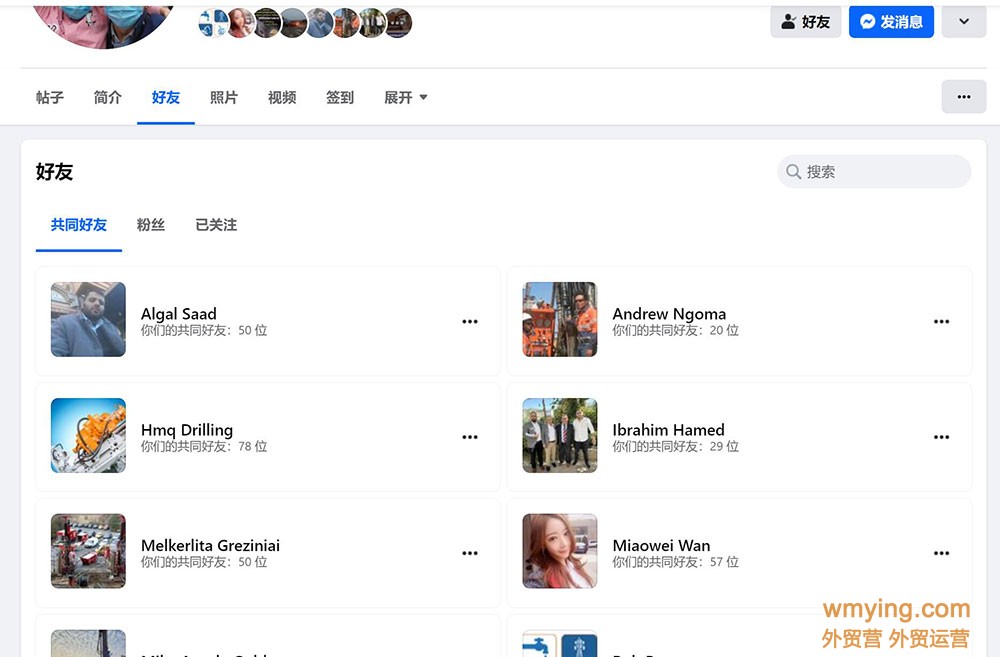This screenshot has height=657, width=1000.
Task: Expand the chevron dropdown beside 发消息
Action: coord(964,22)
